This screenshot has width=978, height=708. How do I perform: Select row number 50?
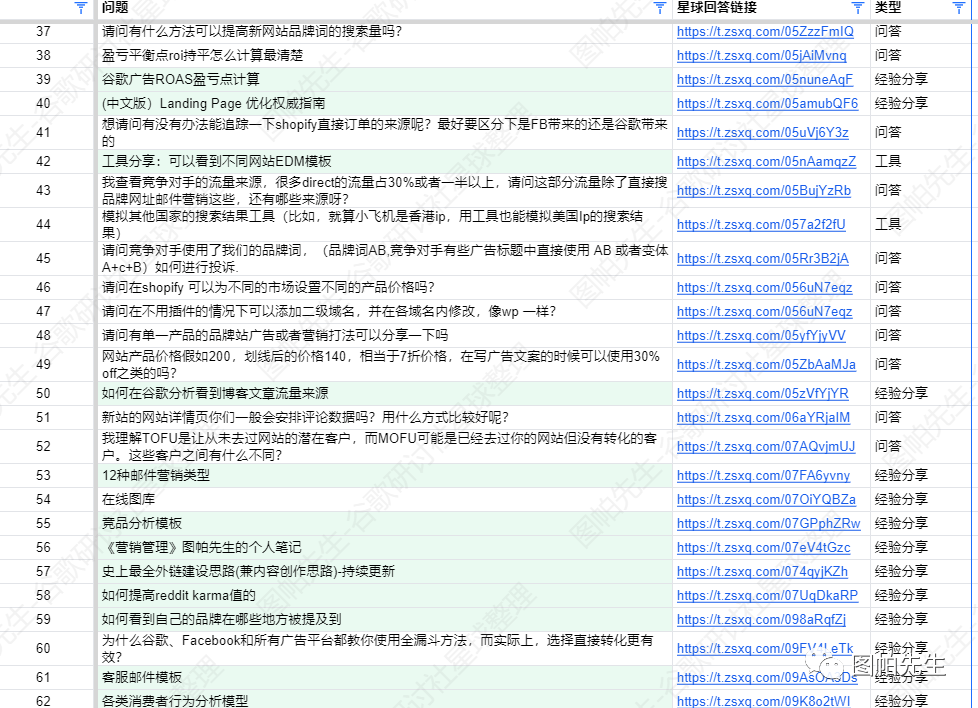coord(45,393)
